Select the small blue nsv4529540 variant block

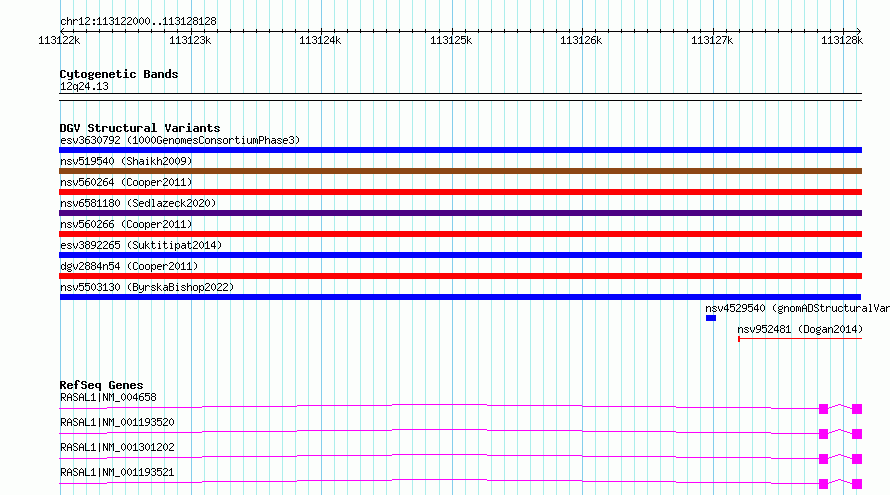tap(711, 318)
